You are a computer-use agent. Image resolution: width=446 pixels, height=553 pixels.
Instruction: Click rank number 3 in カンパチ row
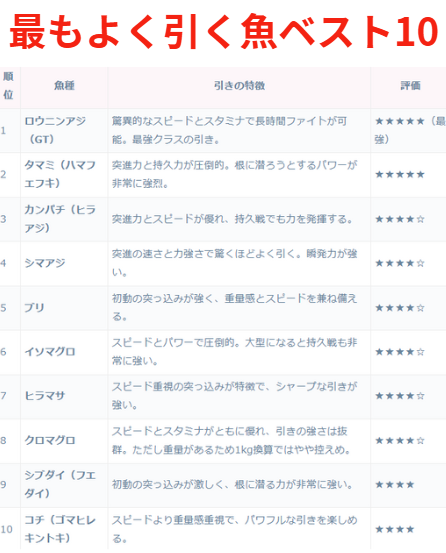[3, 219]
